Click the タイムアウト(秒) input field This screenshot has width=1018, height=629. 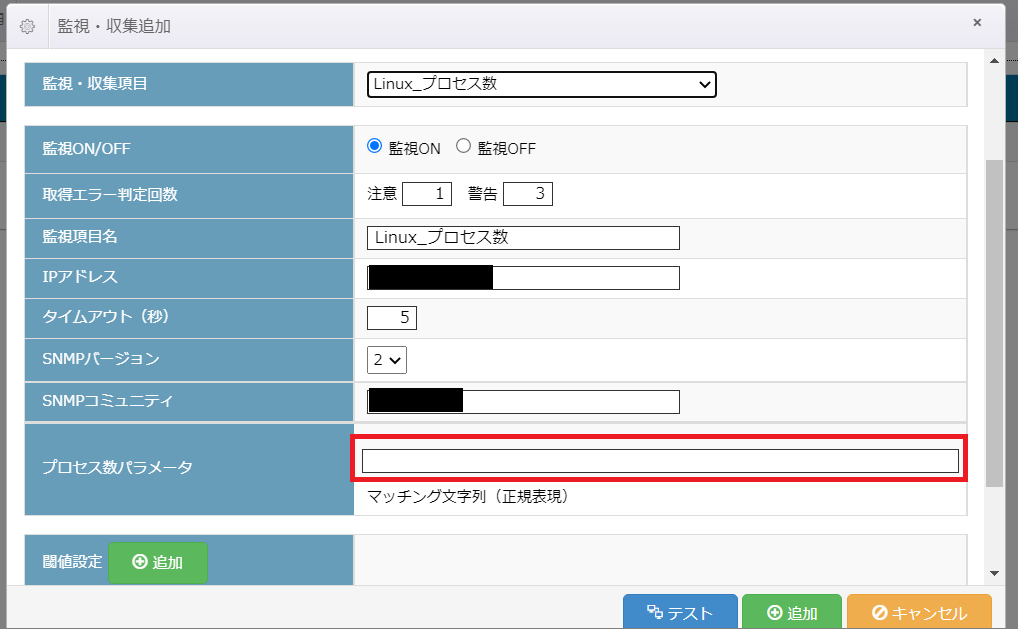[x=391, y=318]
